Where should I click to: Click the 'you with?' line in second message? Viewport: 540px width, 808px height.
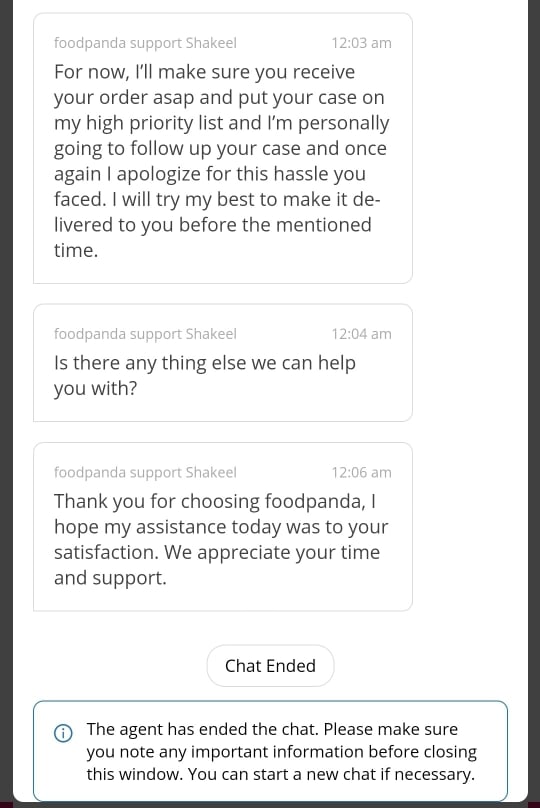pos(96,389)
